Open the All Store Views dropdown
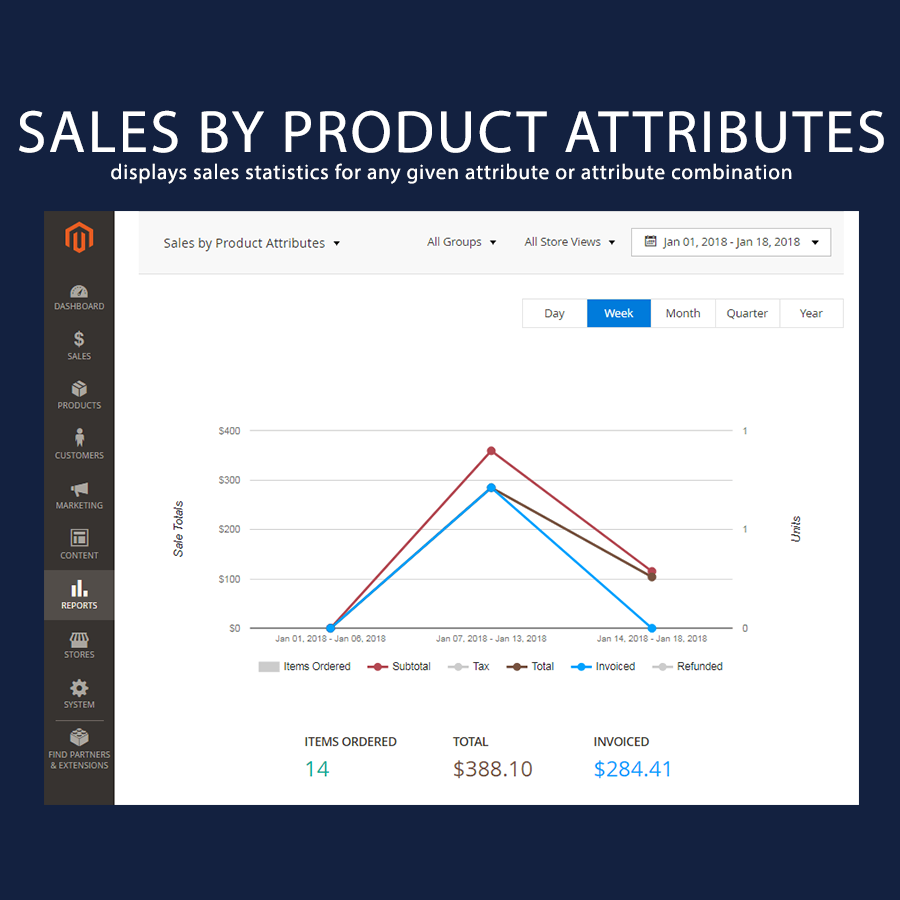Screen dimensions: 900x900 point(569,242)
